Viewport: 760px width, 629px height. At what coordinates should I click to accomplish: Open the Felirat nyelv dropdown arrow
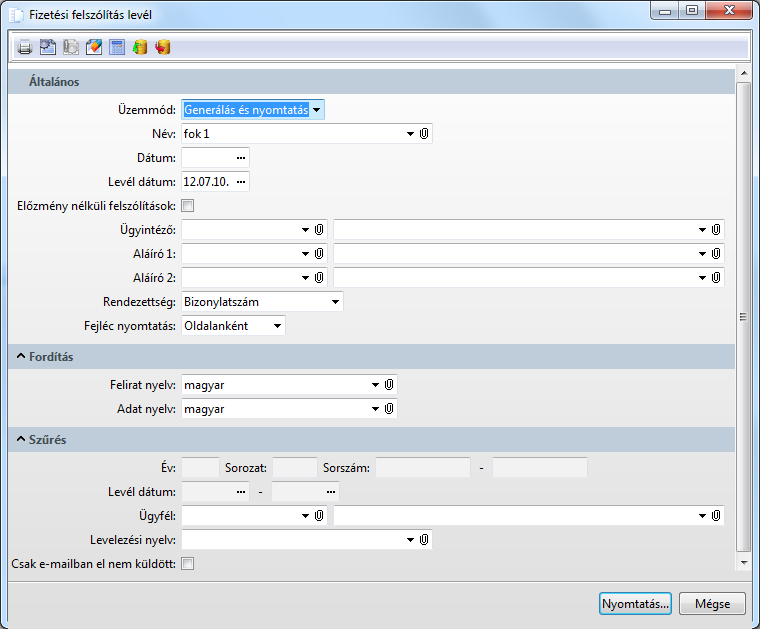coord(375,385)
